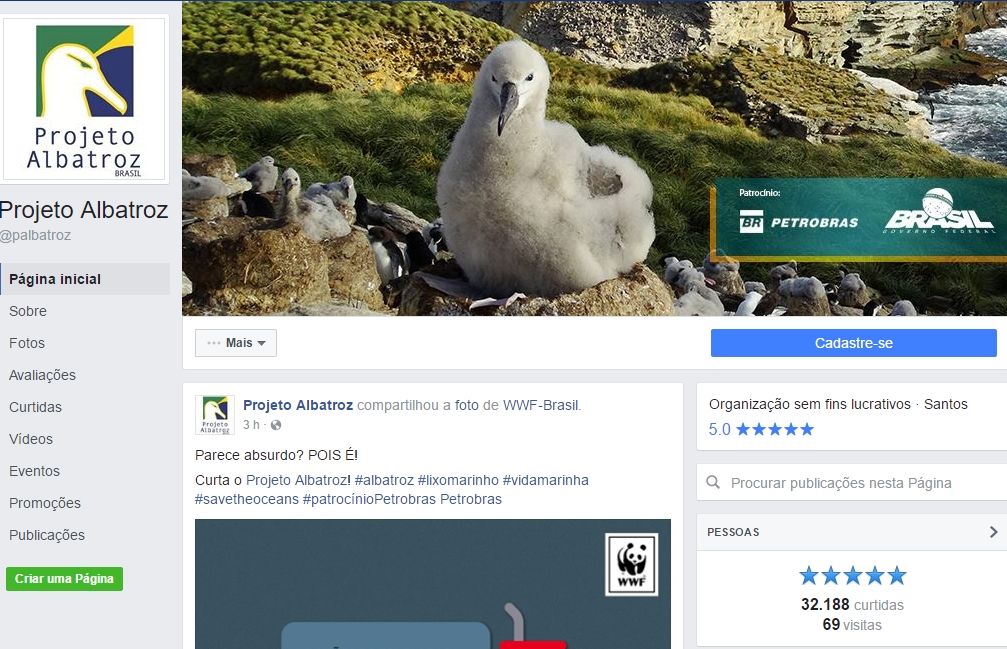Click the large five-star rating in Pessoas
Viewport: 1007px width, 649px height.
tap(852, 576)
